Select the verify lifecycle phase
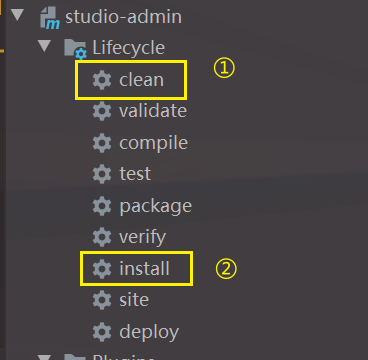Screen dimensions: 368x360 pyautogui.click(x=142, y=238)
